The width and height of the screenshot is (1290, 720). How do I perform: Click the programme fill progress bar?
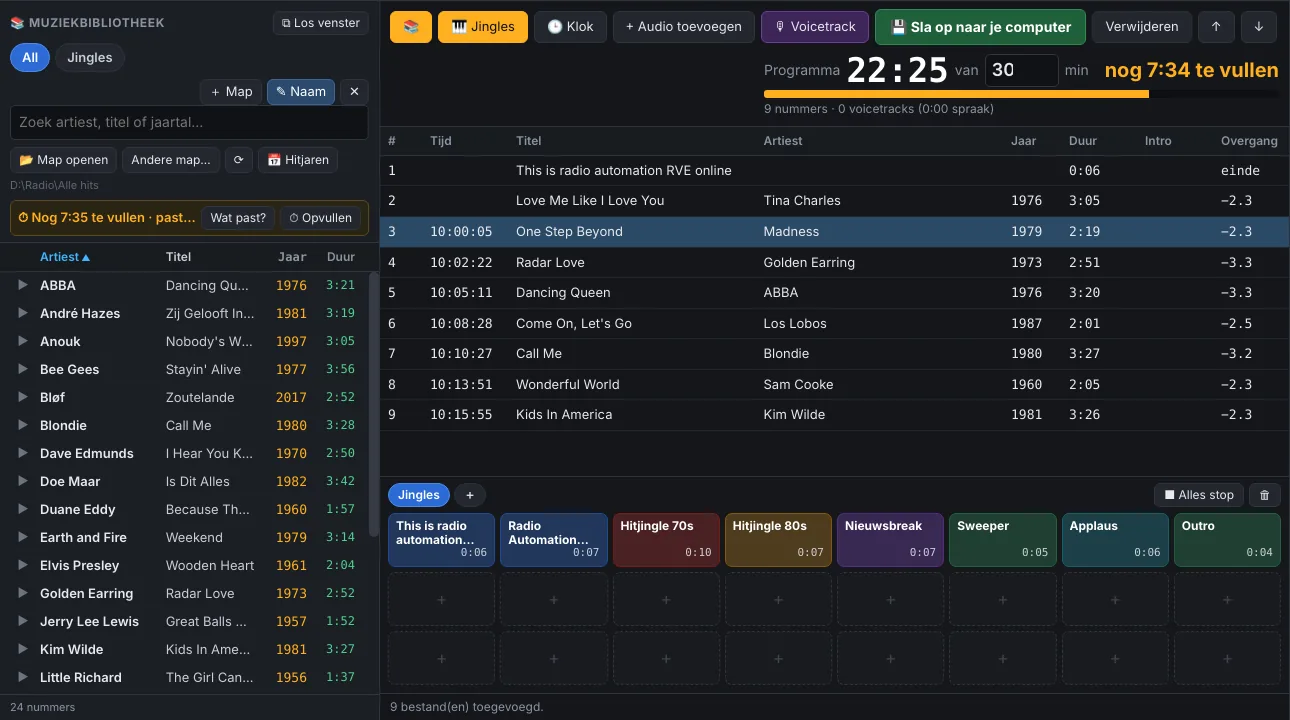tap(1021, 94)
